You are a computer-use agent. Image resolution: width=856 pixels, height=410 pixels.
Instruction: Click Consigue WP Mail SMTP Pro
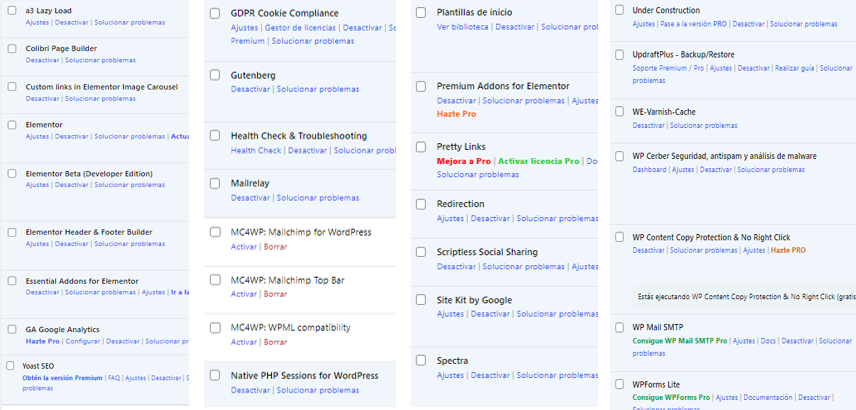coord(680,341)
